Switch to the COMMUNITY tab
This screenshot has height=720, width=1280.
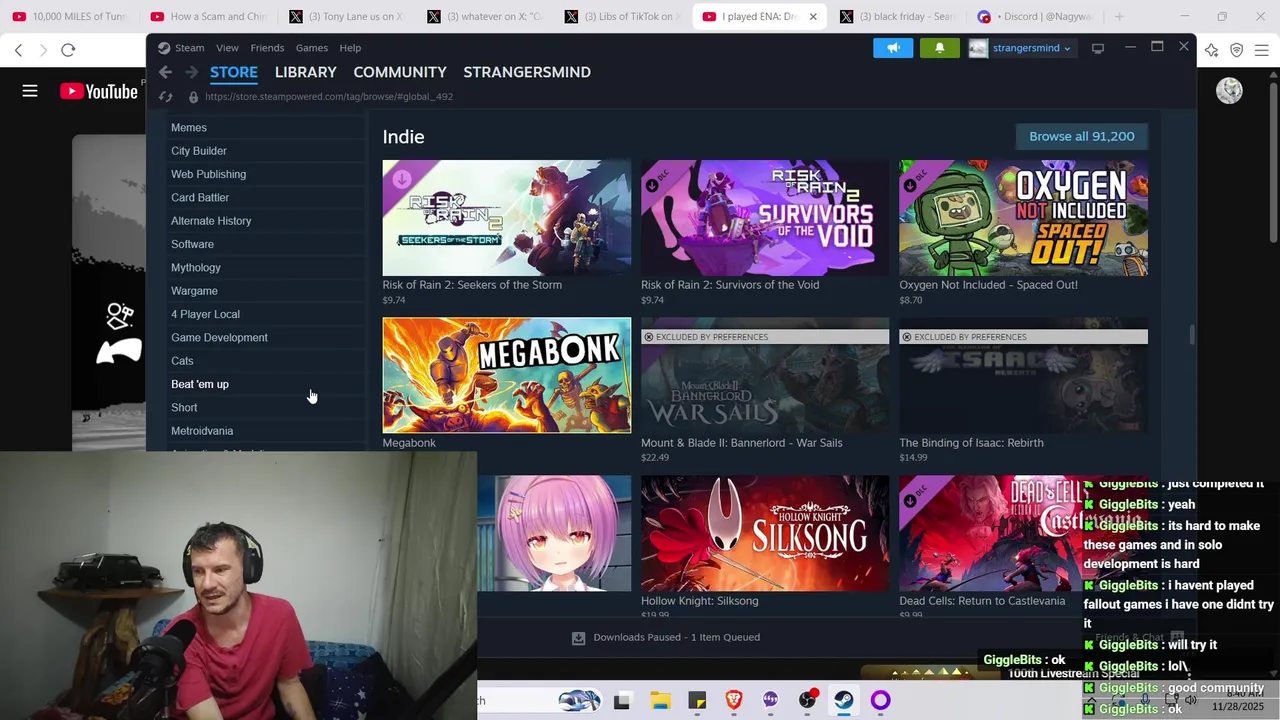(400, 72)
